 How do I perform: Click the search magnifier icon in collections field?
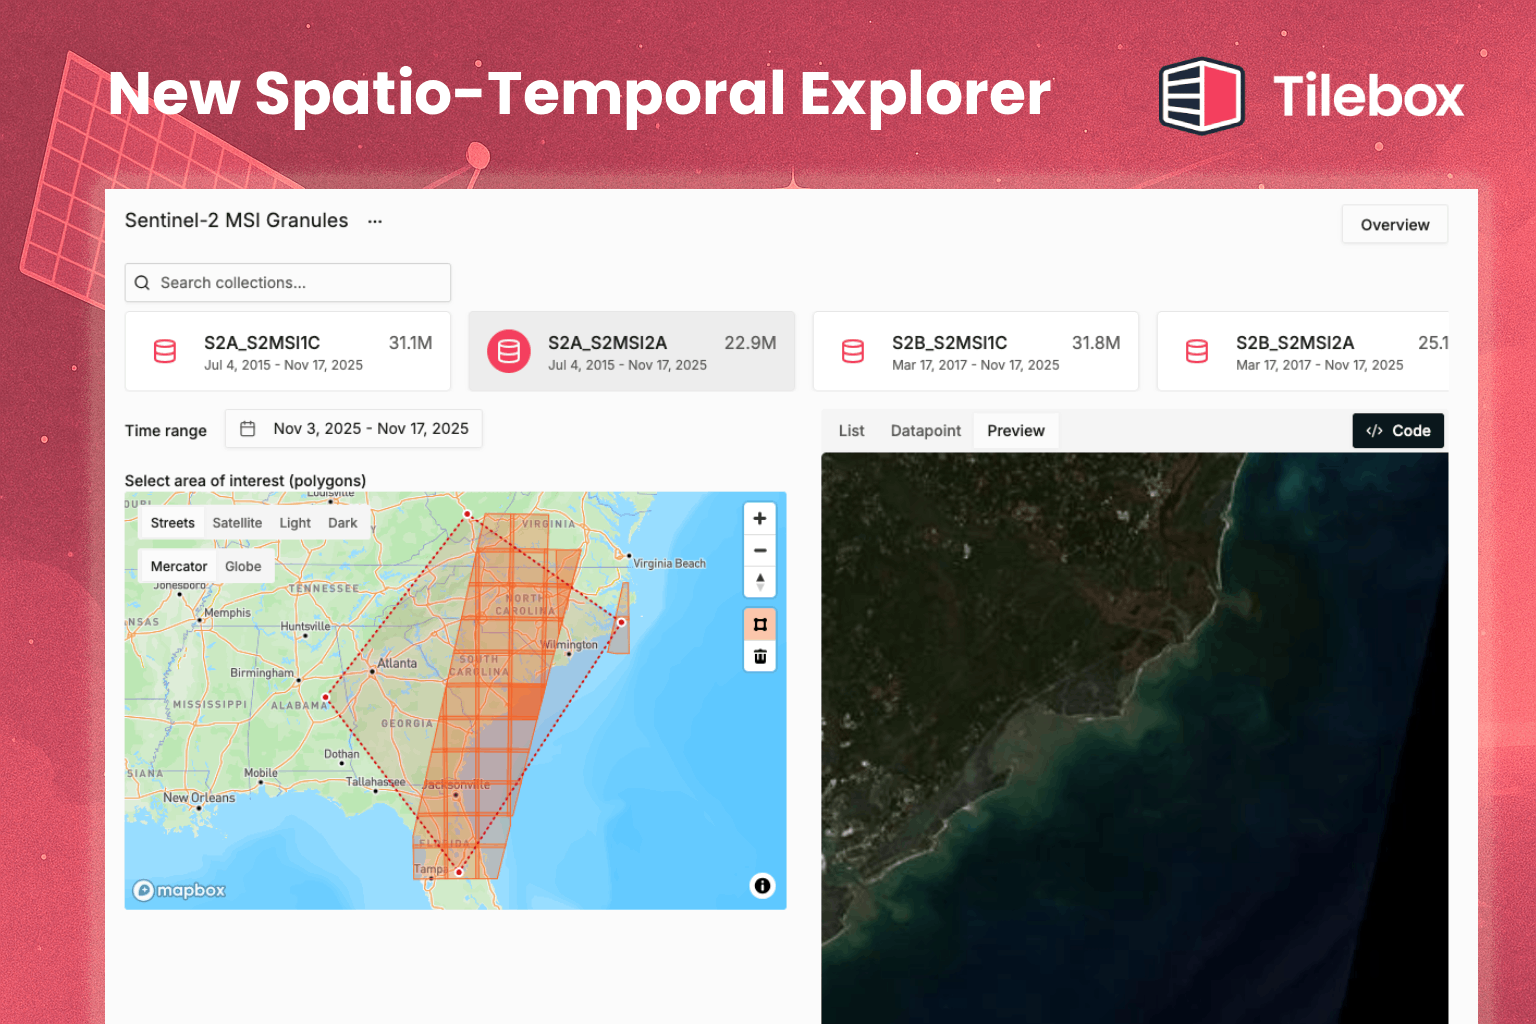(x=142, y=283)
